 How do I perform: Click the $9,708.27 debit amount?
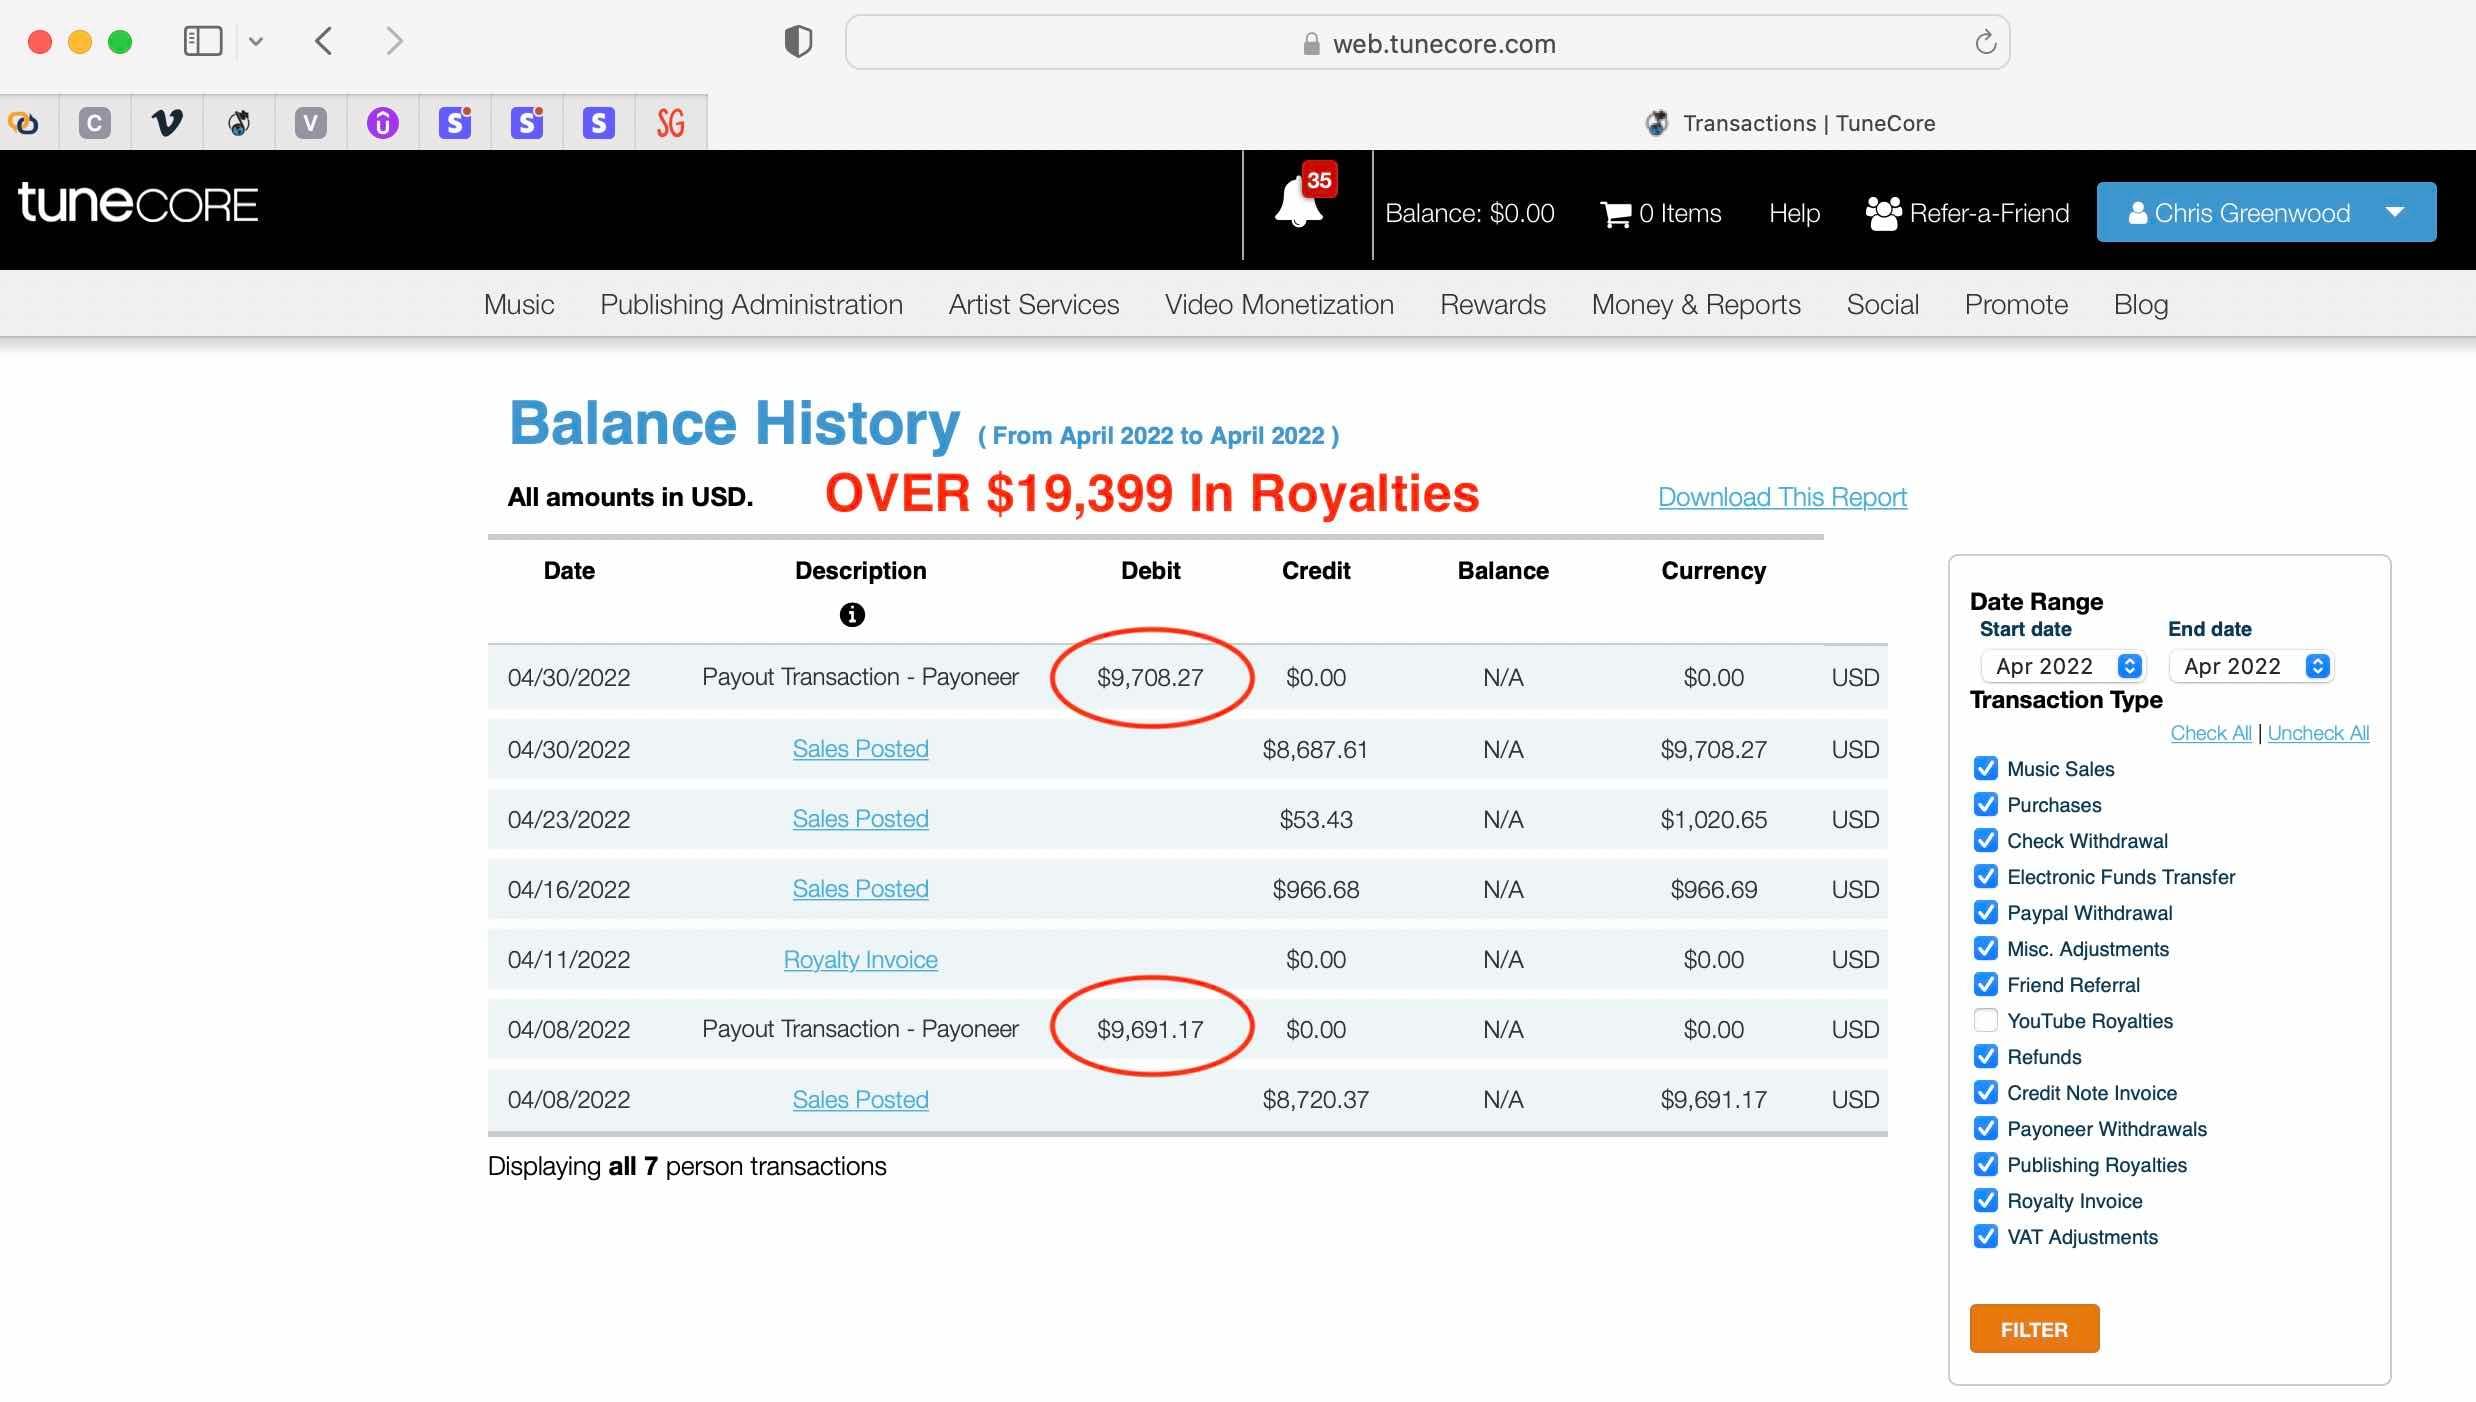[x=1150, y=677]
